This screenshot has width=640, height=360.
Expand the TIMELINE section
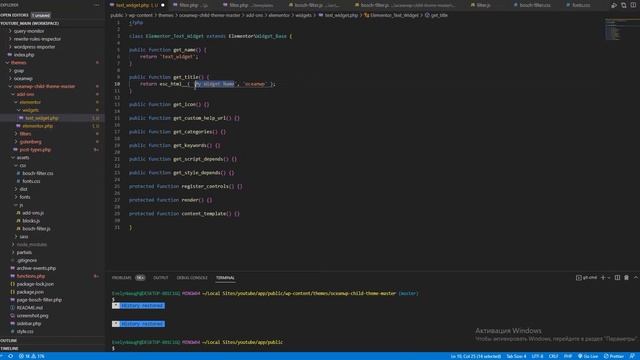(10, 349)
